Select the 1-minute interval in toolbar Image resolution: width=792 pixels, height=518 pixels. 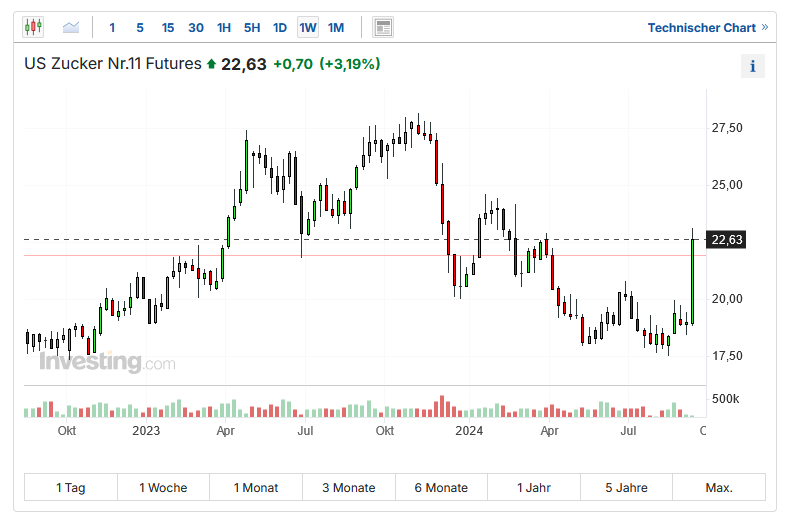click(112, 27)
